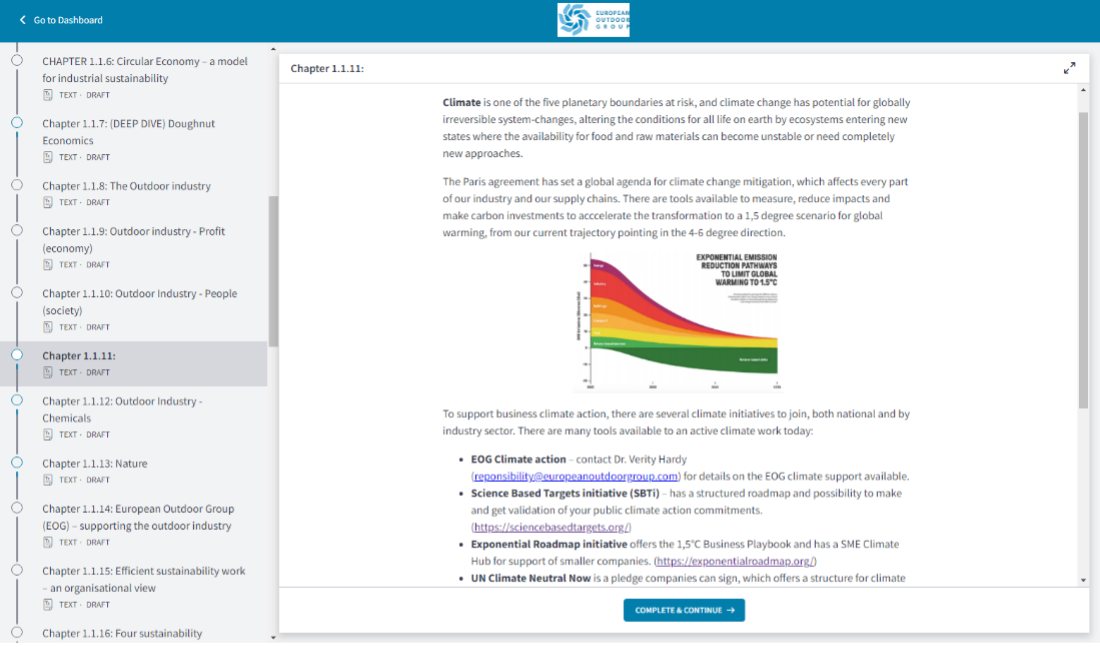Click the progress circle for Chapter 1.1.15
The width and height of the screenshot is (1100, 647).
17,570
